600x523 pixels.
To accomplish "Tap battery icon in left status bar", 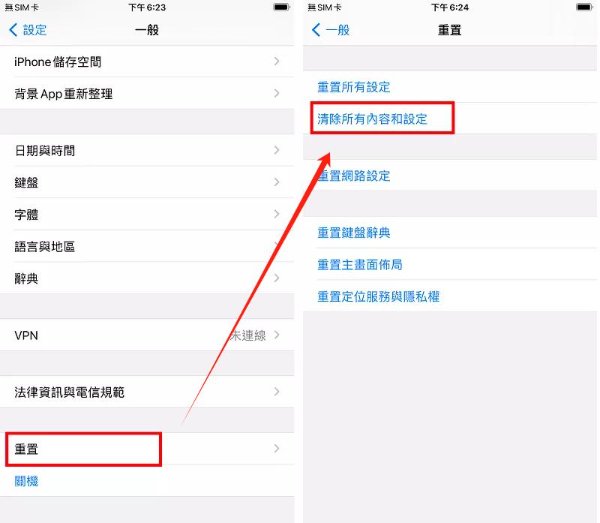I will (282, 7).
